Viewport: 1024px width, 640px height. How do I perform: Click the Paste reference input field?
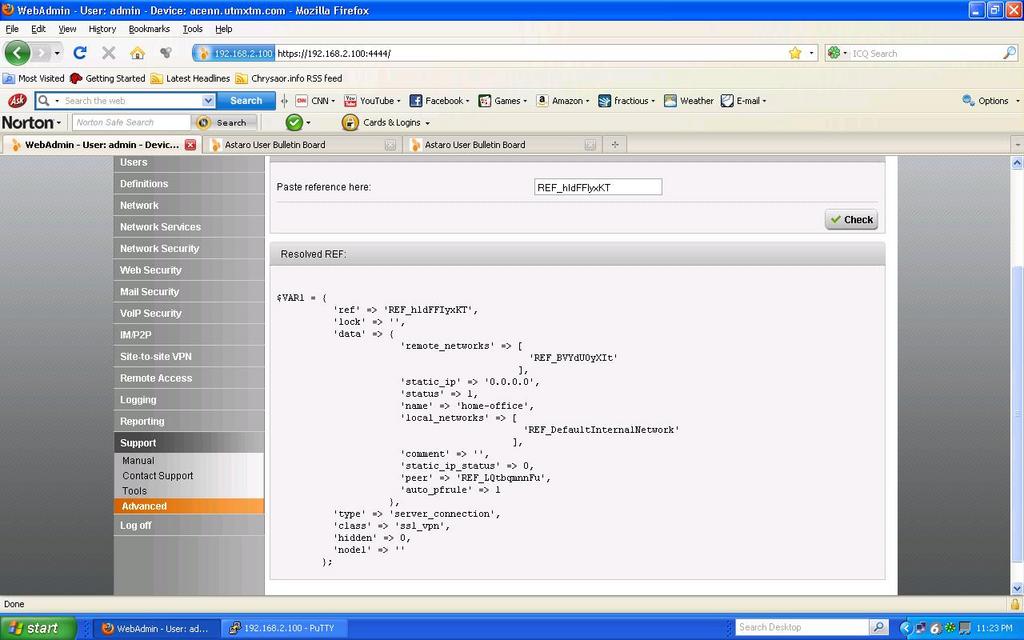[598, 187]
